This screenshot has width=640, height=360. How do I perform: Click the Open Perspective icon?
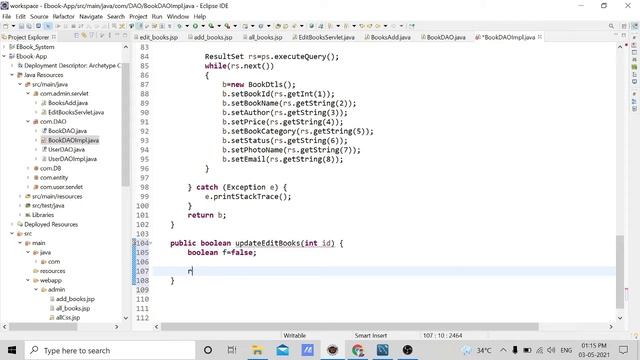click(x=624, y=26)
